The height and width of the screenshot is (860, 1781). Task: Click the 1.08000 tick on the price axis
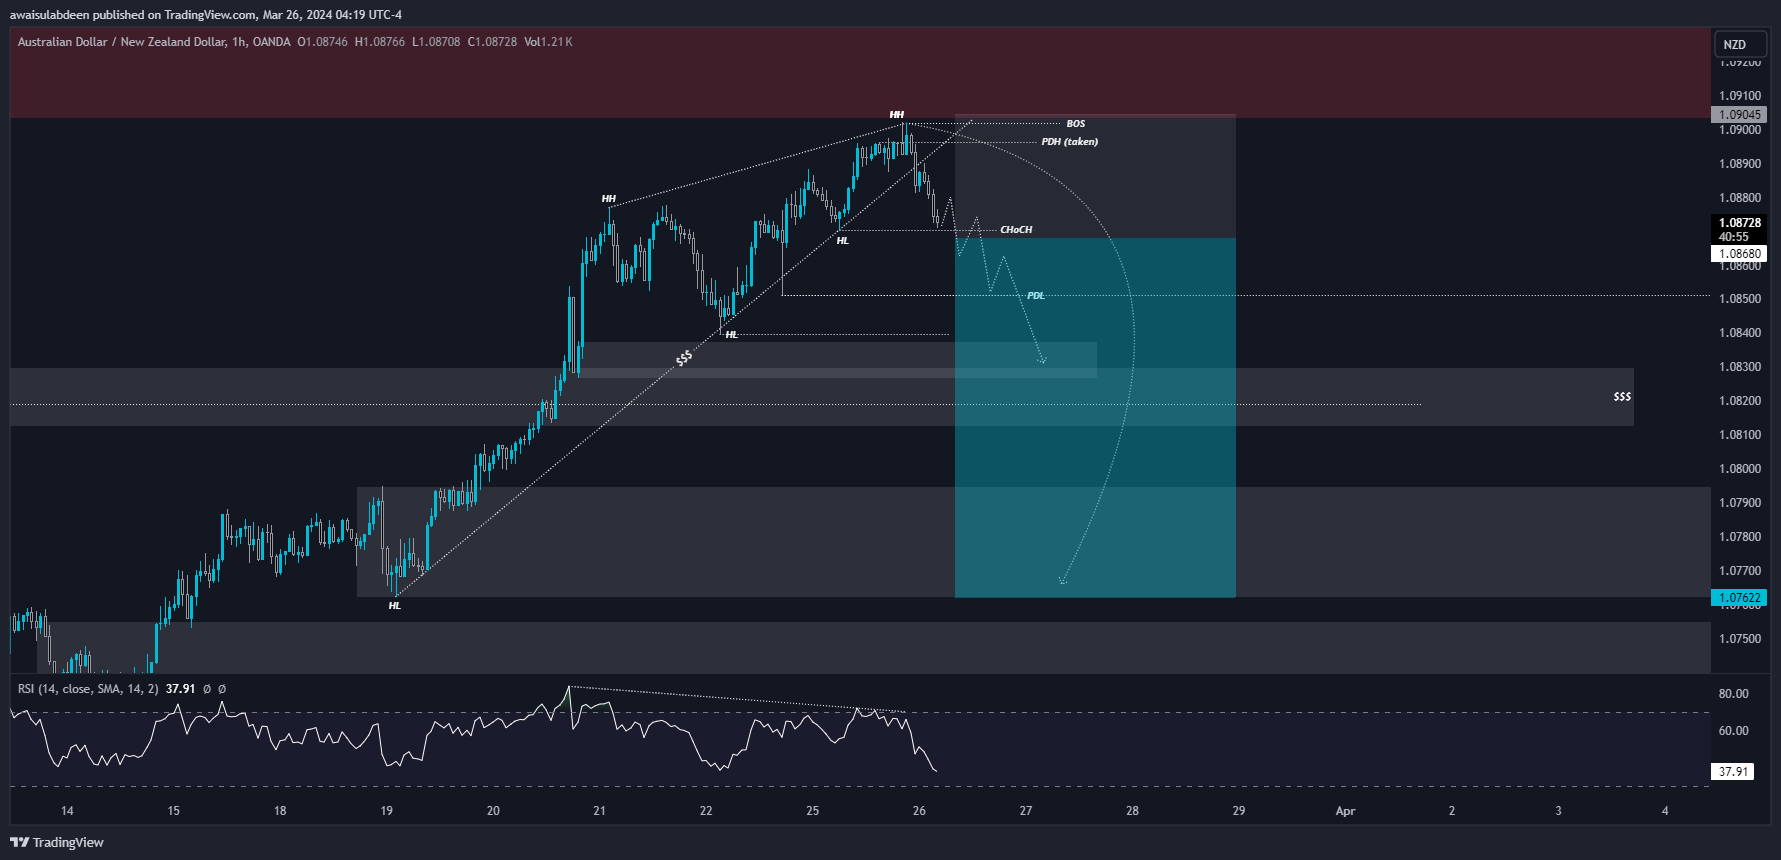point(1740,469)
